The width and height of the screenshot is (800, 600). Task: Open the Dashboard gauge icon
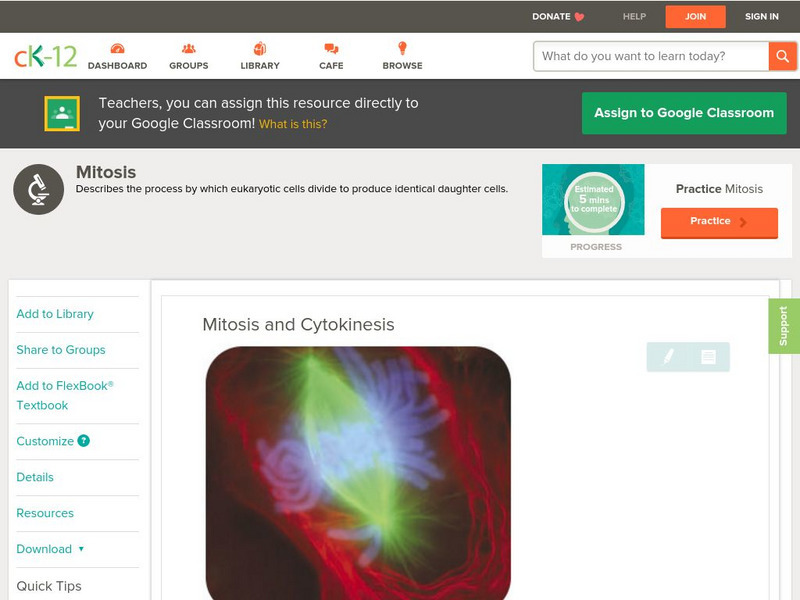pos(117,48)
